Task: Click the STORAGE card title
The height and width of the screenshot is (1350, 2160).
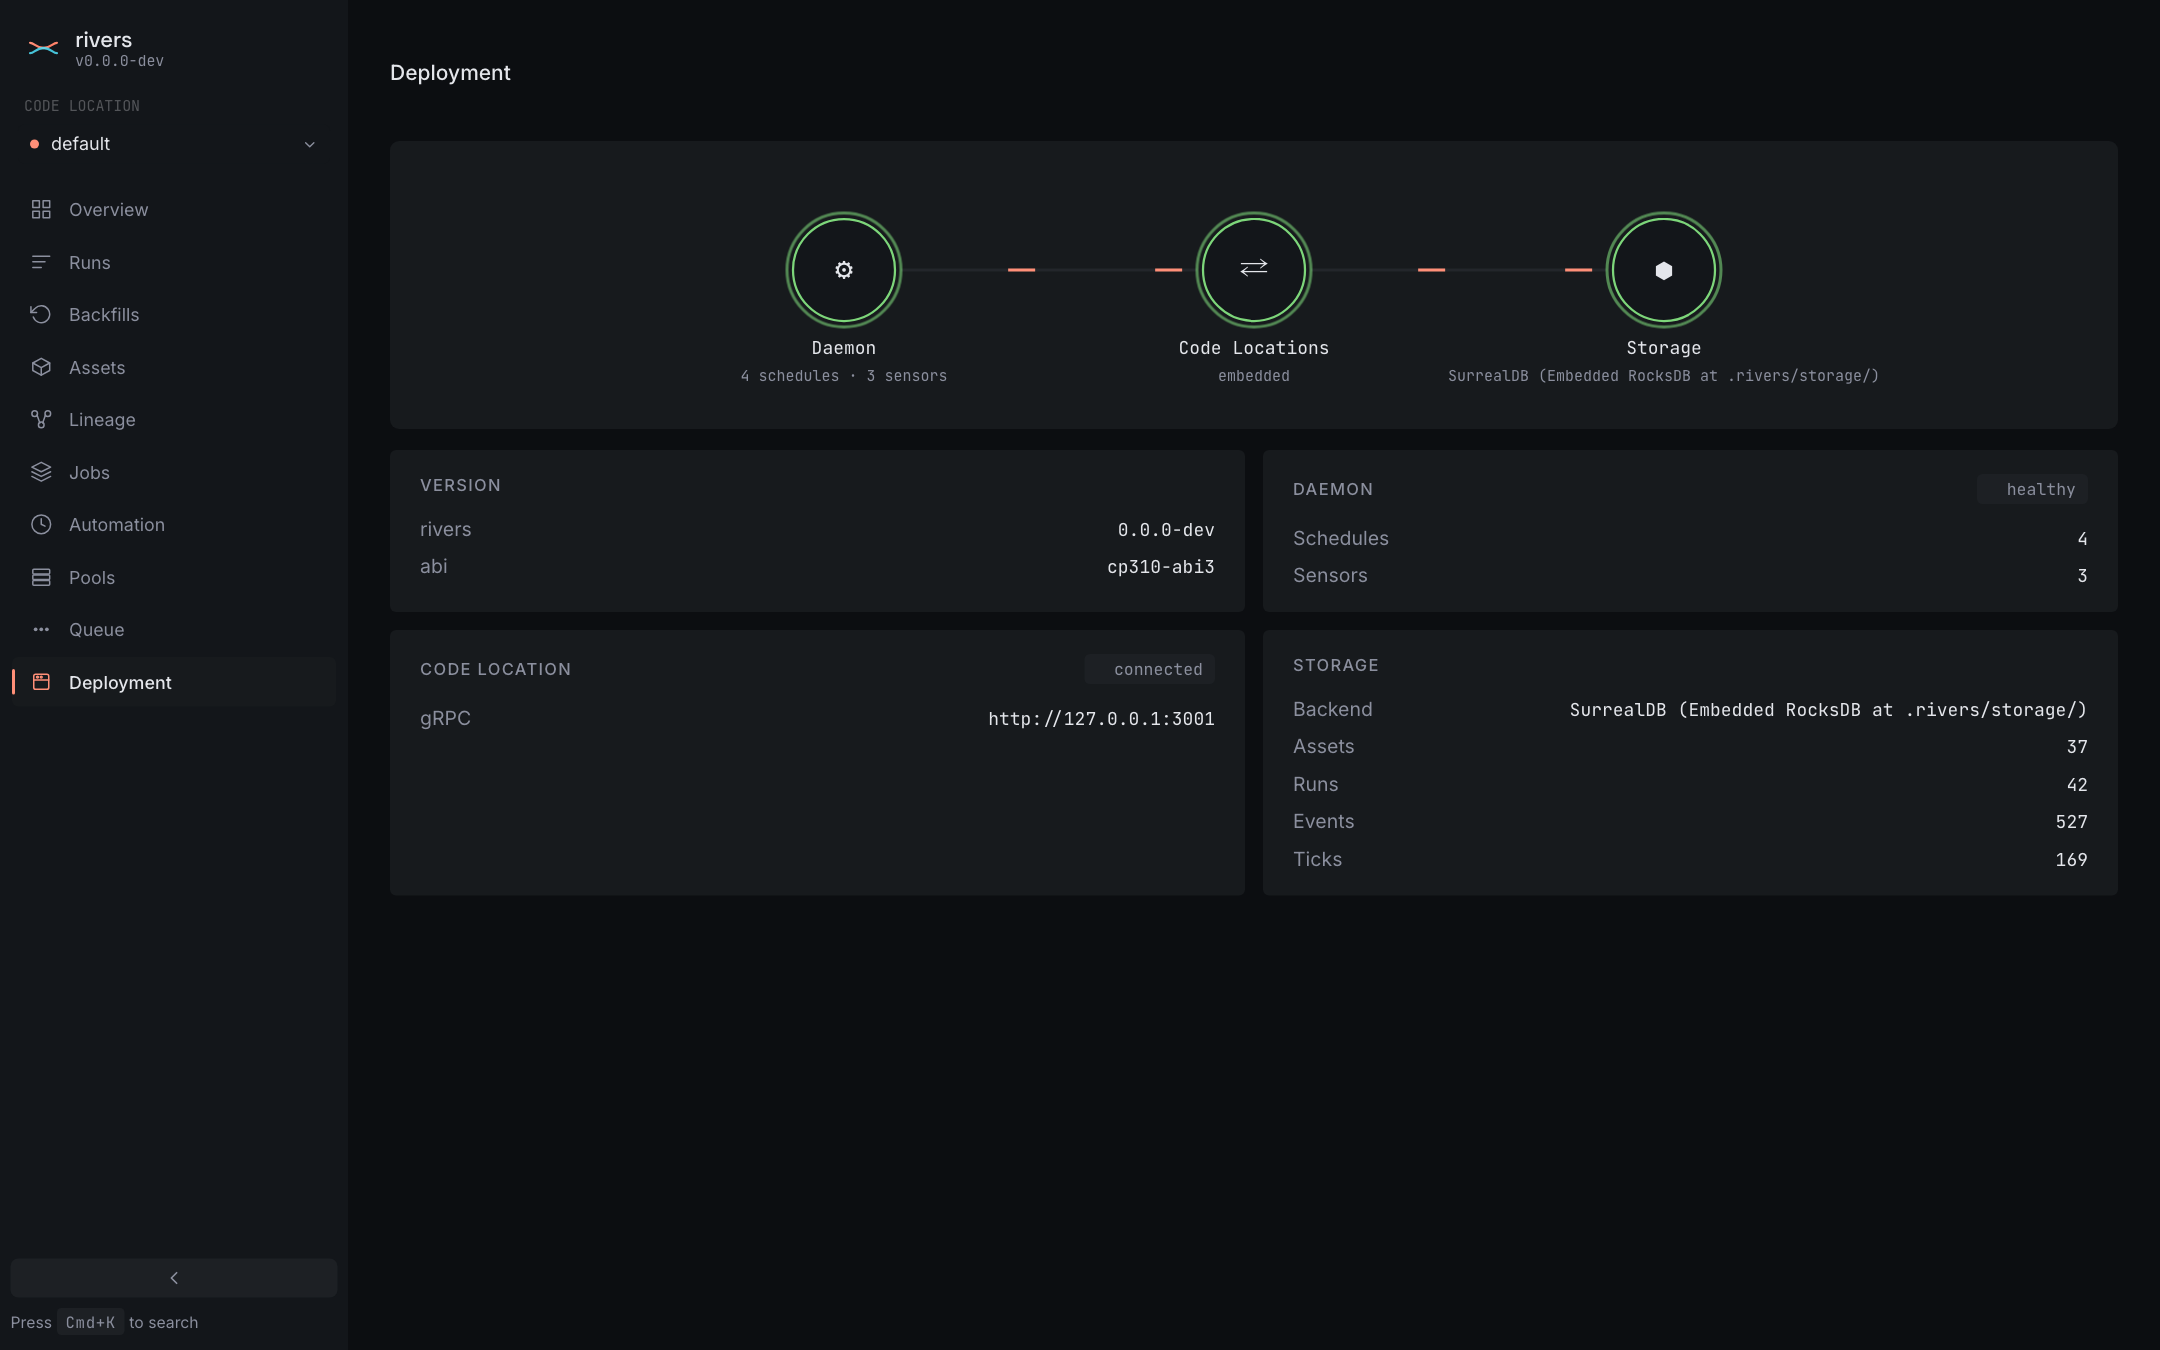Action: click(x=1335, y=665)
